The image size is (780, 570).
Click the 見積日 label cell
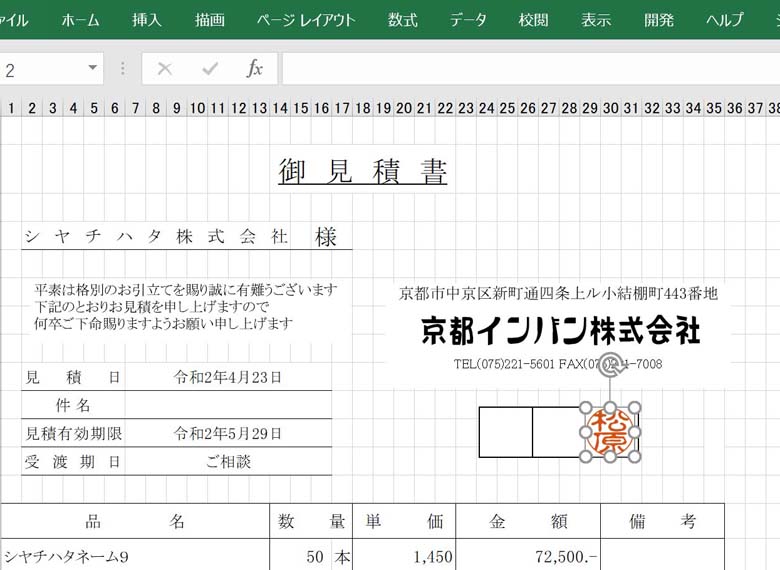click(x=73, y=377)
